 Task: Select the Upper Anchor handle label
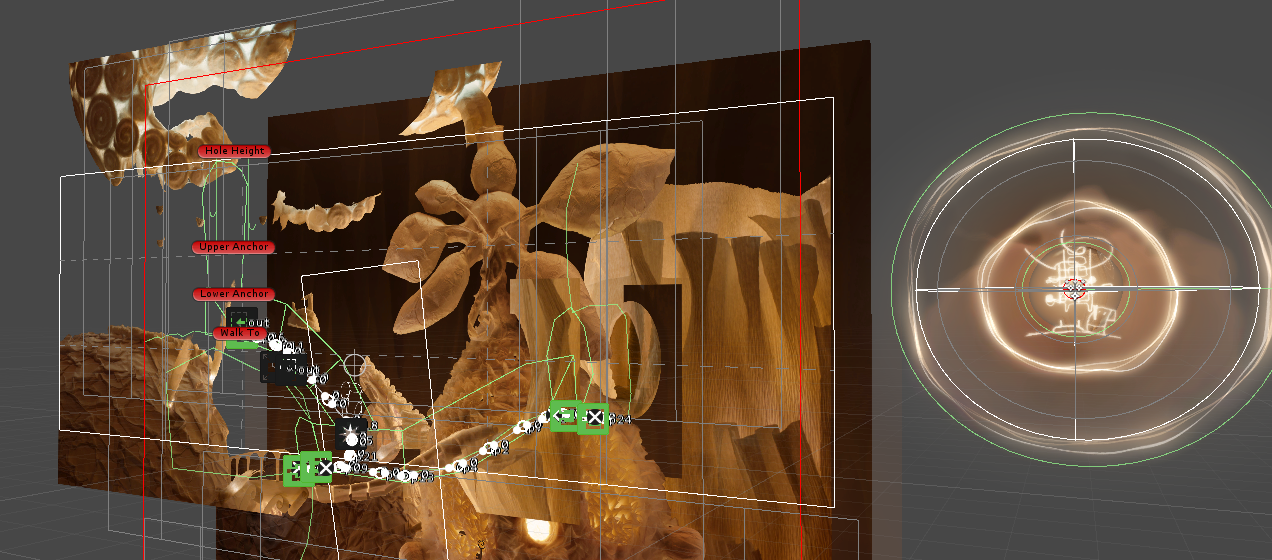tap(232, 246)
